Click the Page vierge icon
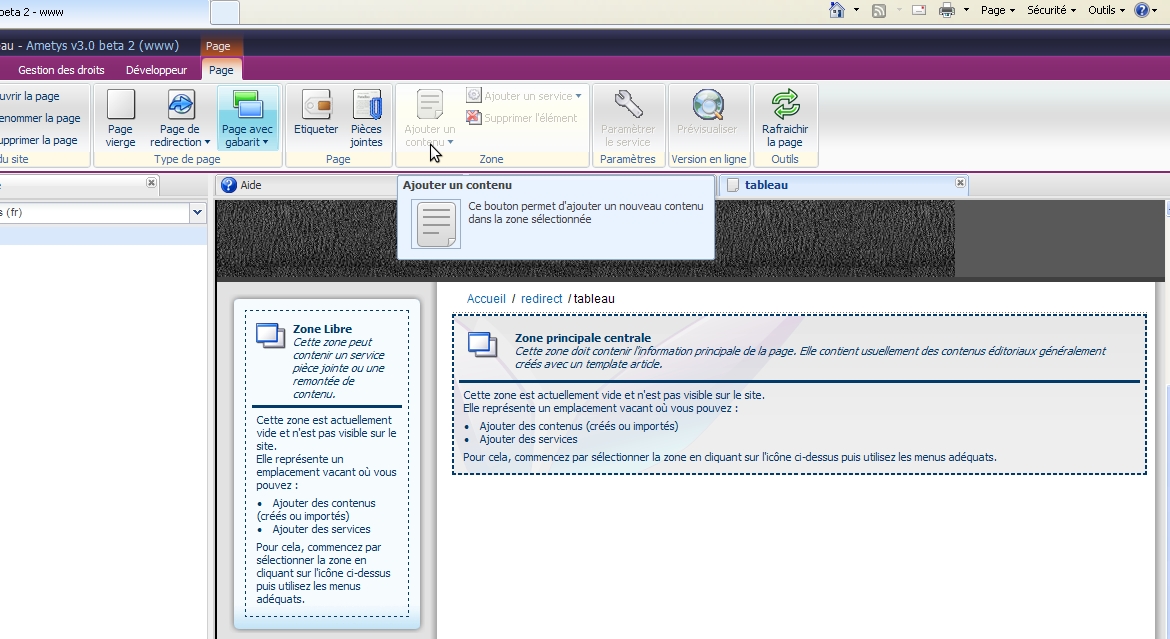The width and height of the screenshot is (1170, 639). coord(120,105)
